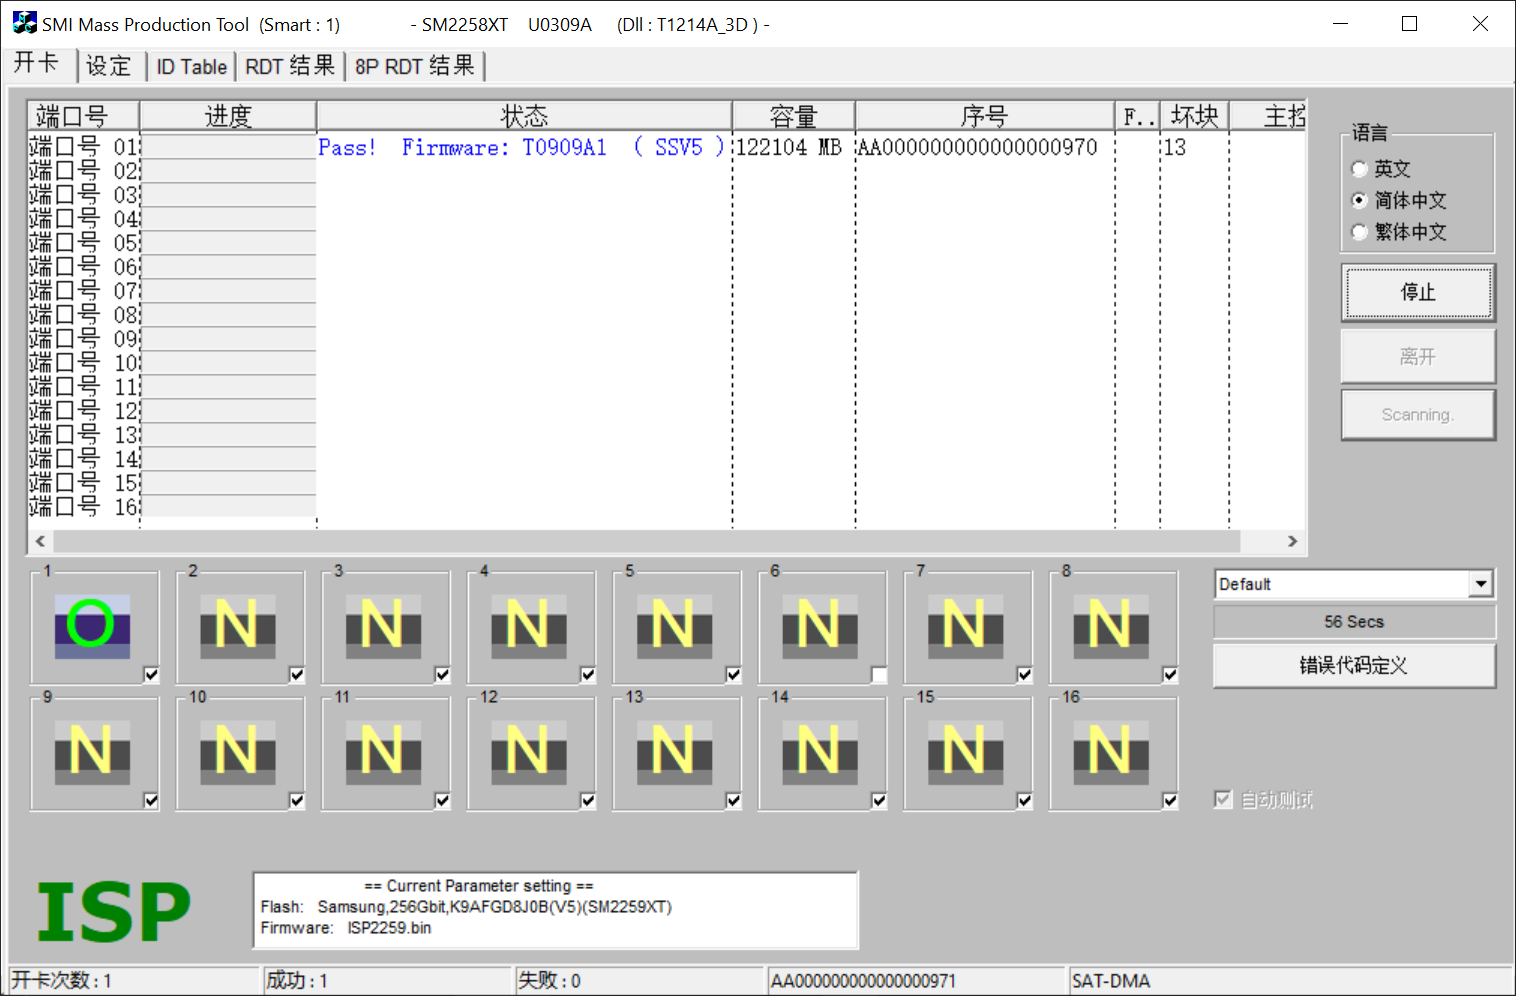The width and height of the screenshot is (1516, 996).
Task: Open the 8P RDT 结果 tab
Action: pyautogui.click(x=414, y=67)
